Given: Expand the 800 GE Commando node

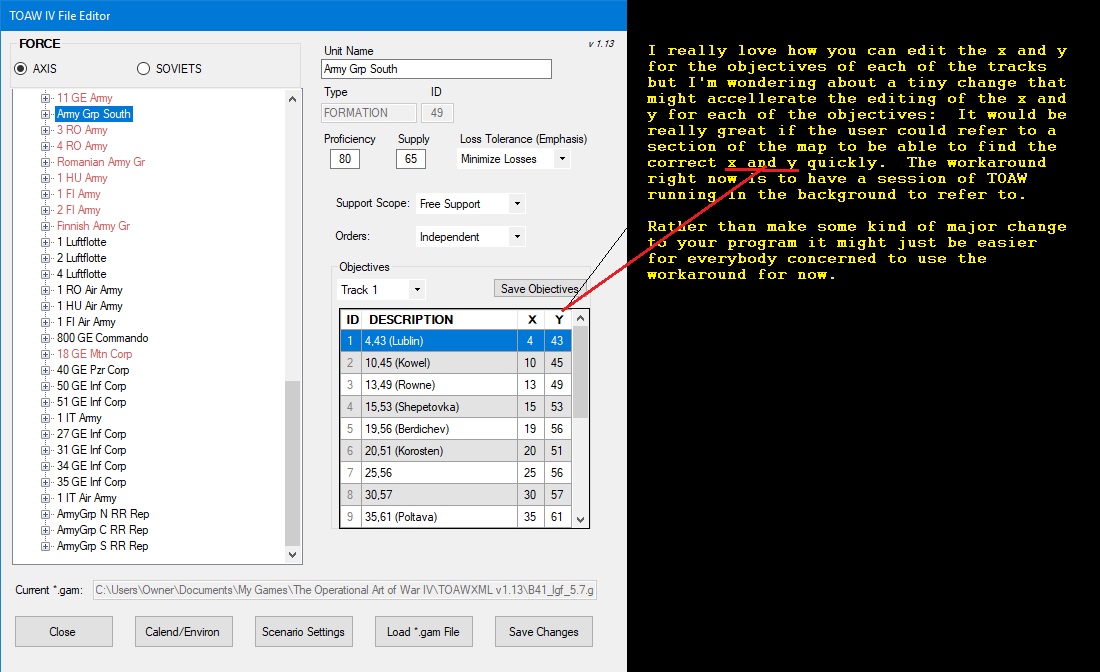Looking at the screenshot, I should (46, 338).
